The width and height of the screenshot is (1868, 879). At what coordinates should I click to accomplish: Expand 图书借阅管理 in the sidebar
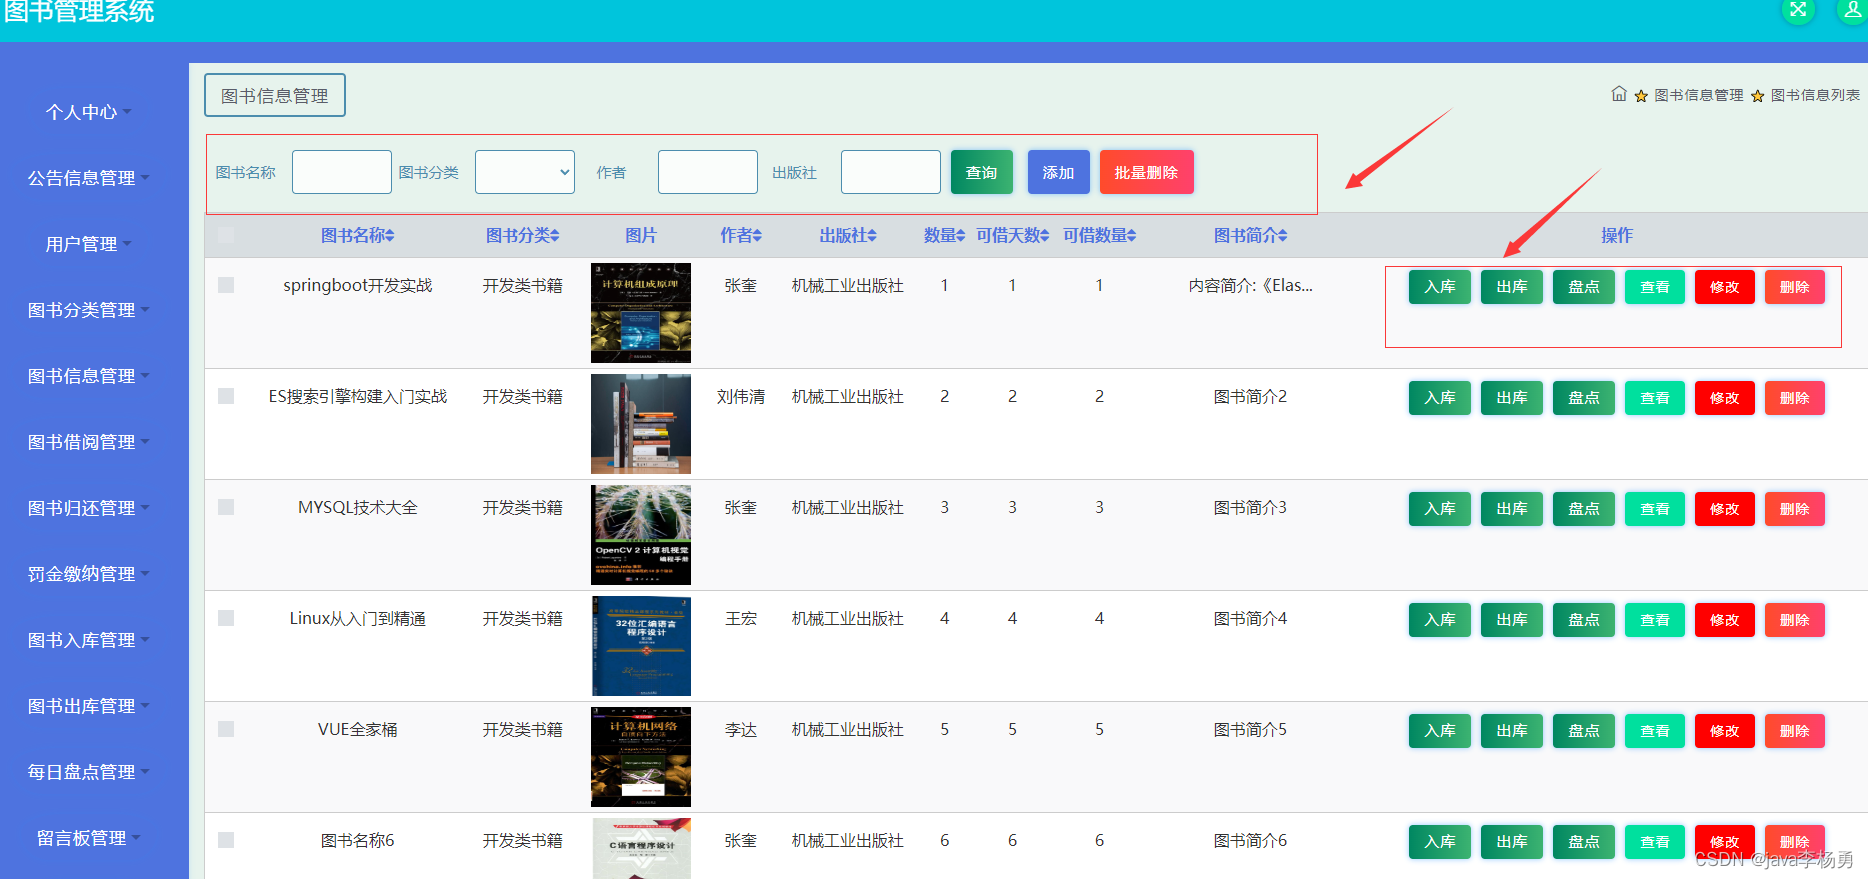point(88,442)
